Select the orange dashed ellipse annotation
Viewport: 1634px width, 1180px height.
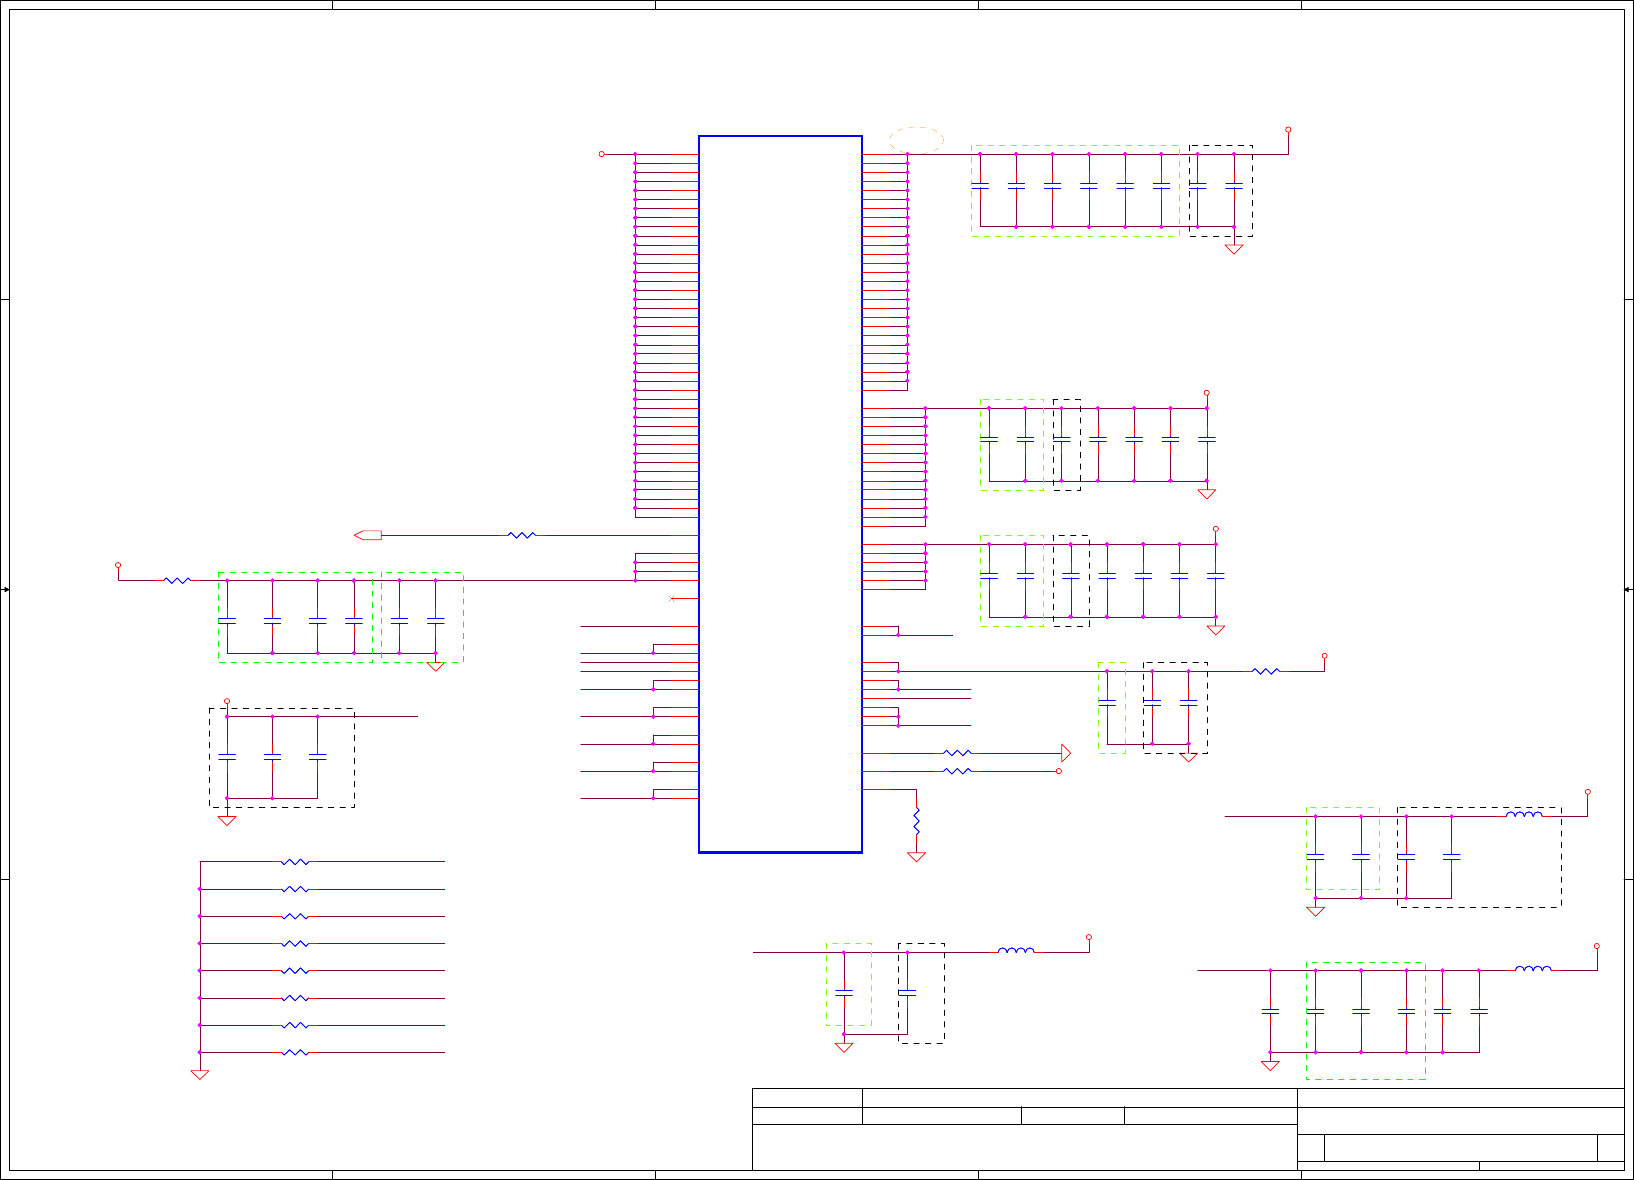click(916, 140)
